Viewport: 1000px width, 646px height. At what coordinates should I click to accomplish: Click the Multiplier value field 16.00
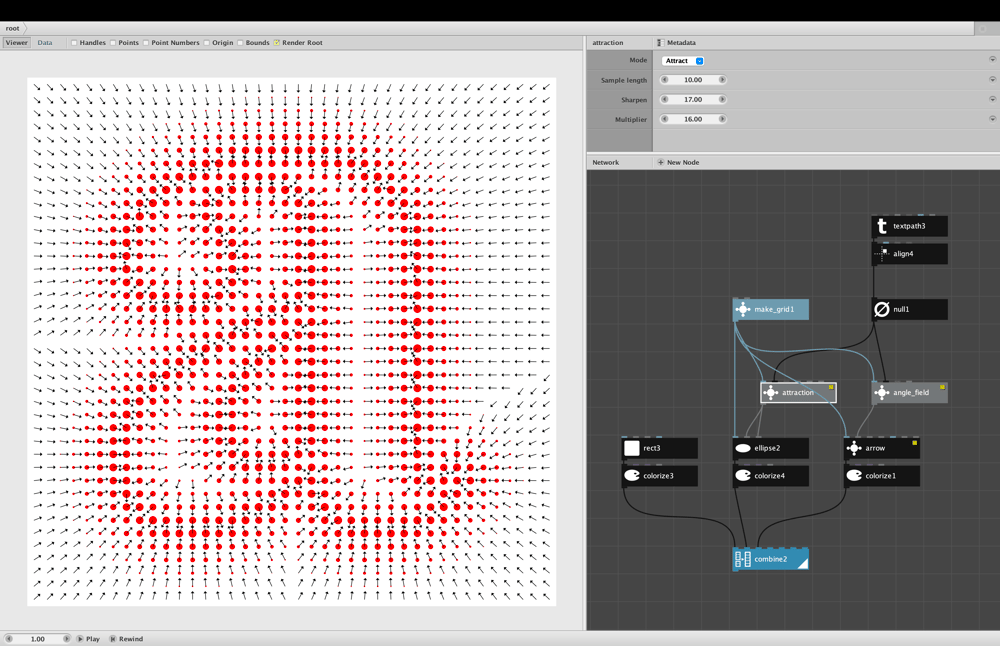coord(693,119)
